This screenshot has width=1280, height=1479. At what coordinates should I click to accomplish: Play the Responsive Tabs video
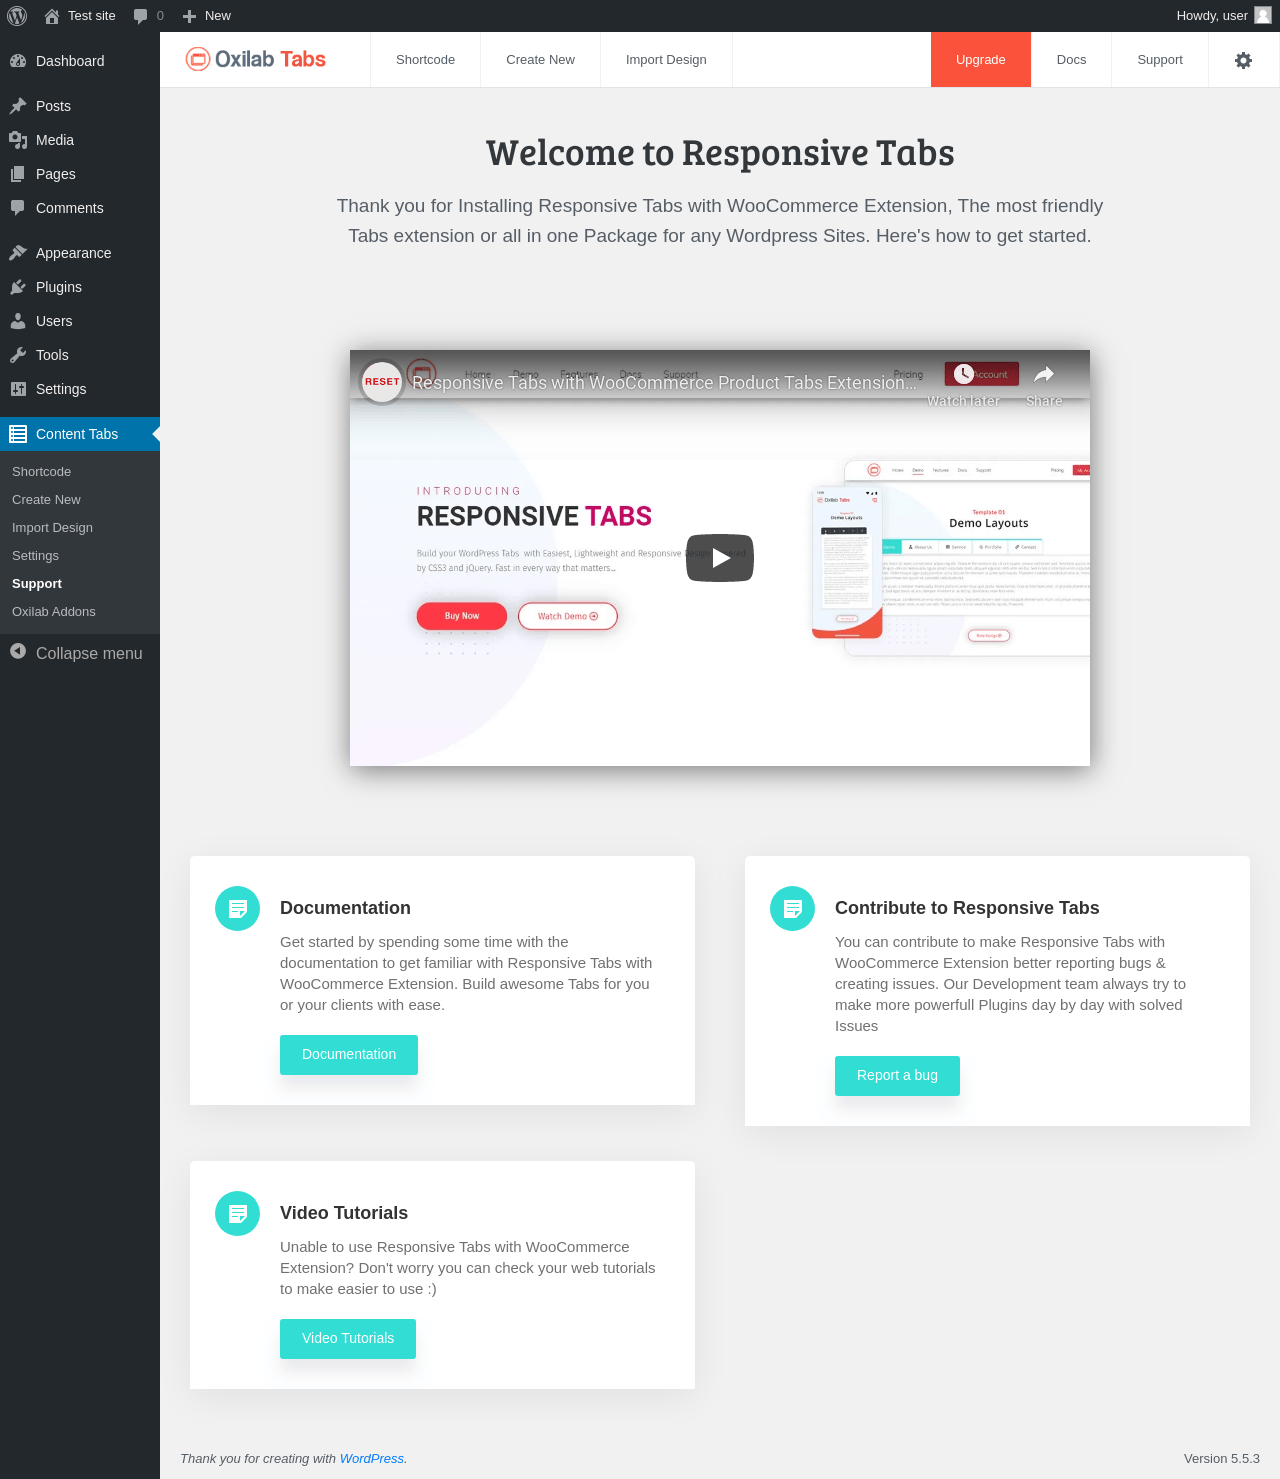coord(720,558)
